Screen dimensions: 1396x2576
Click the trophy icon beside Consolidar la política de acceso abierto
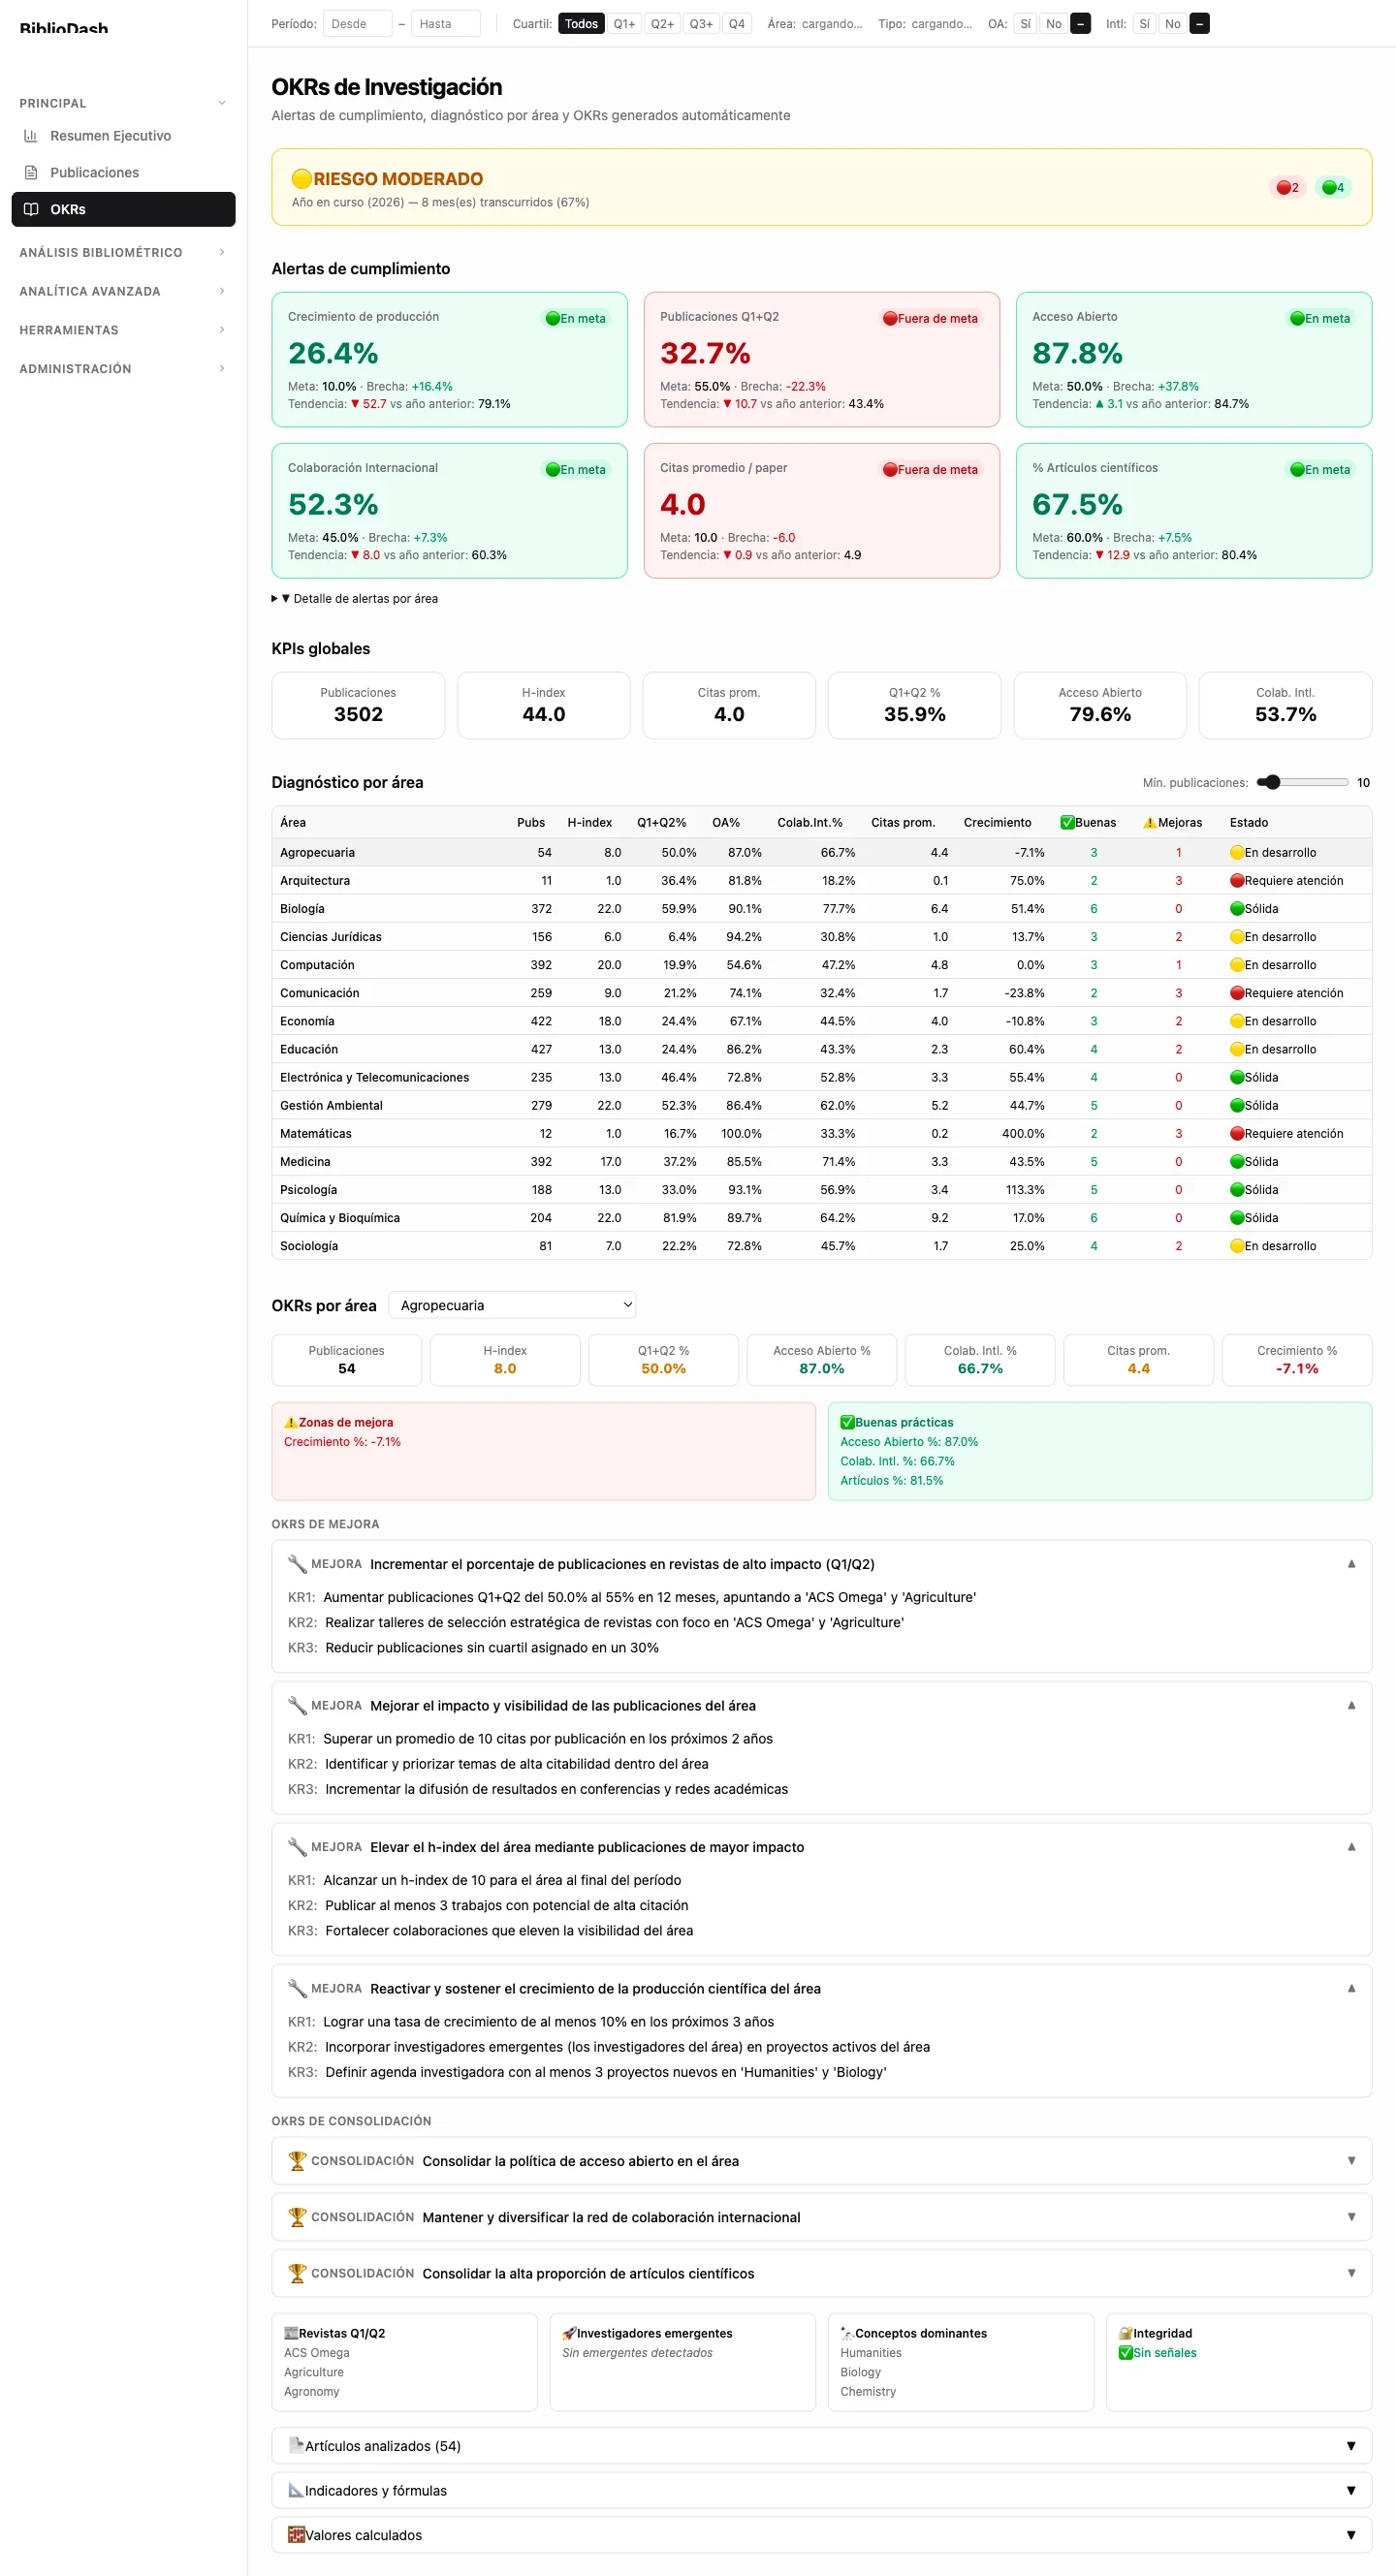297,2161
